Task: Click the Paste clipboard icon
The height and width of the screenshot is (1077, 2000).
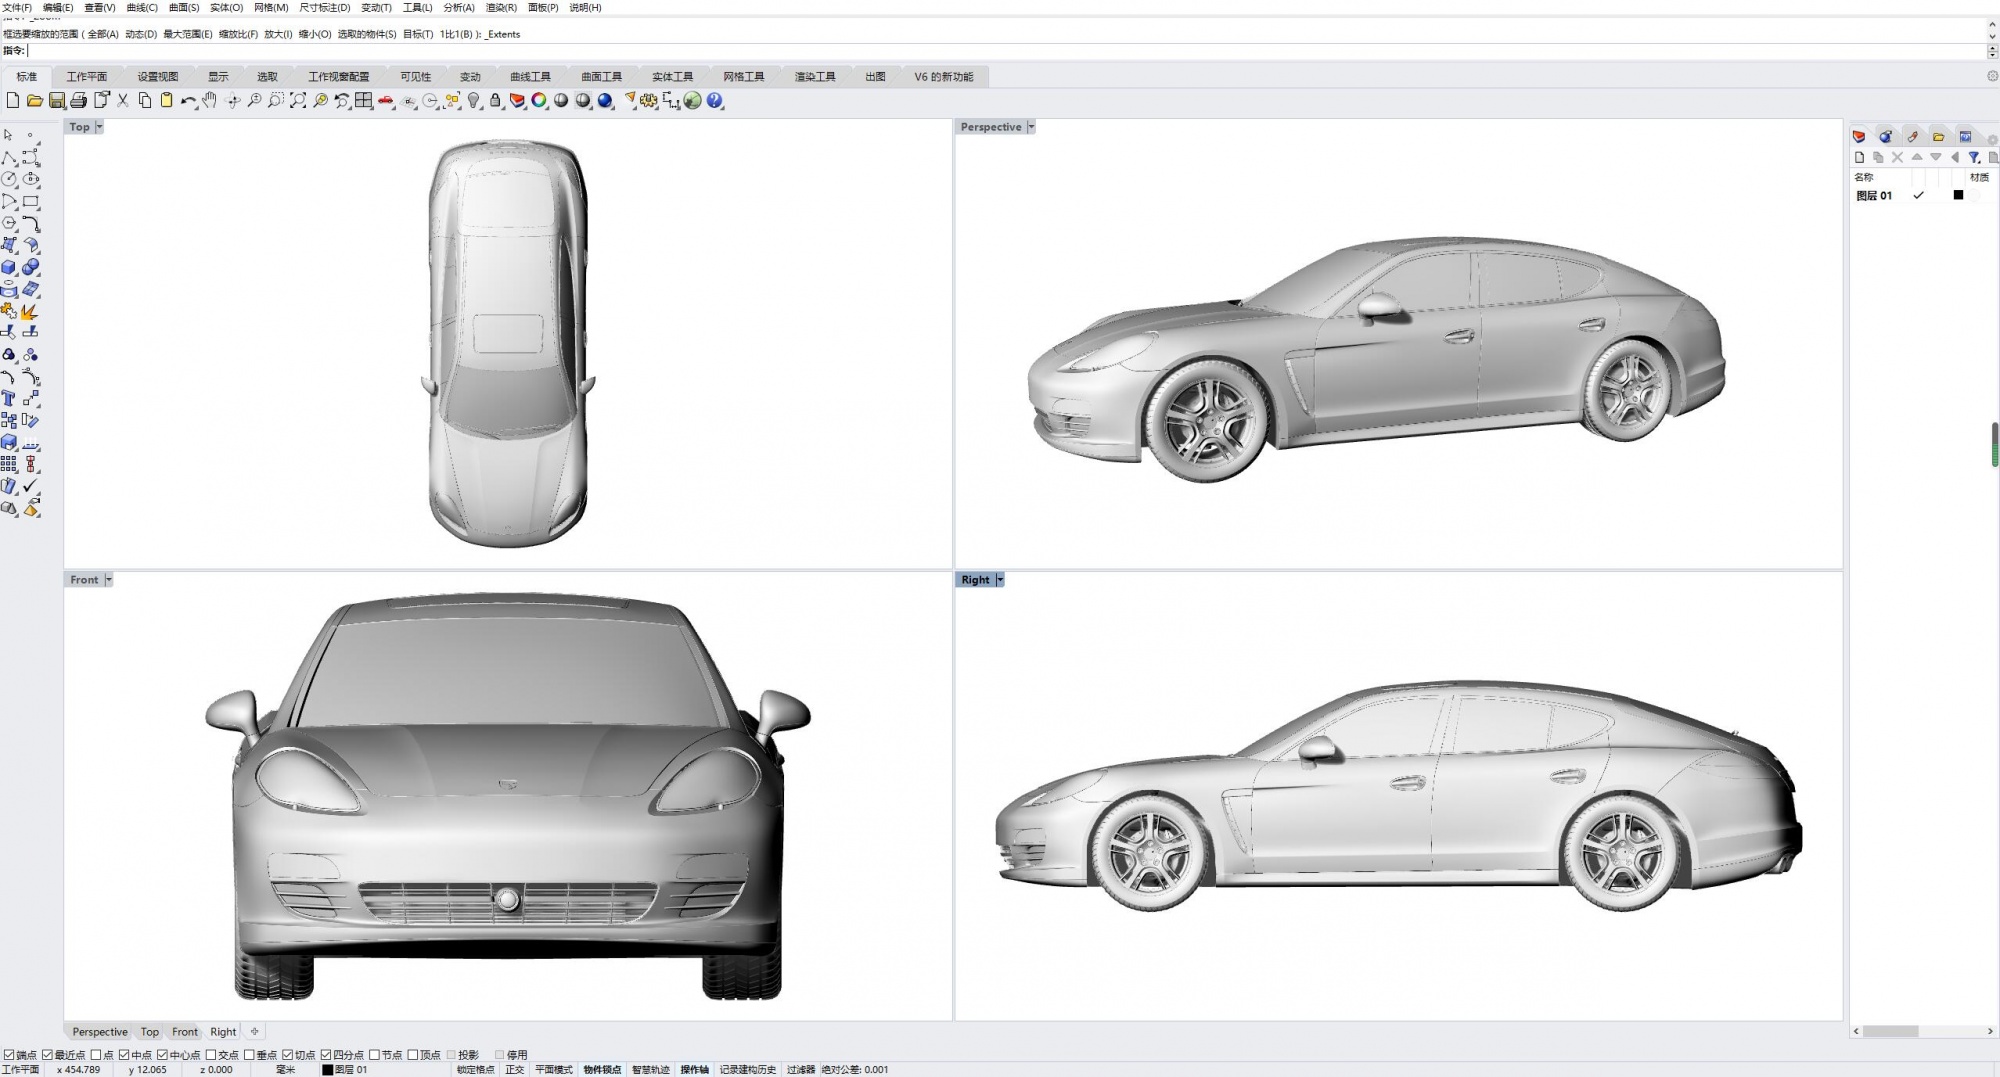Action: pos(167,100)
